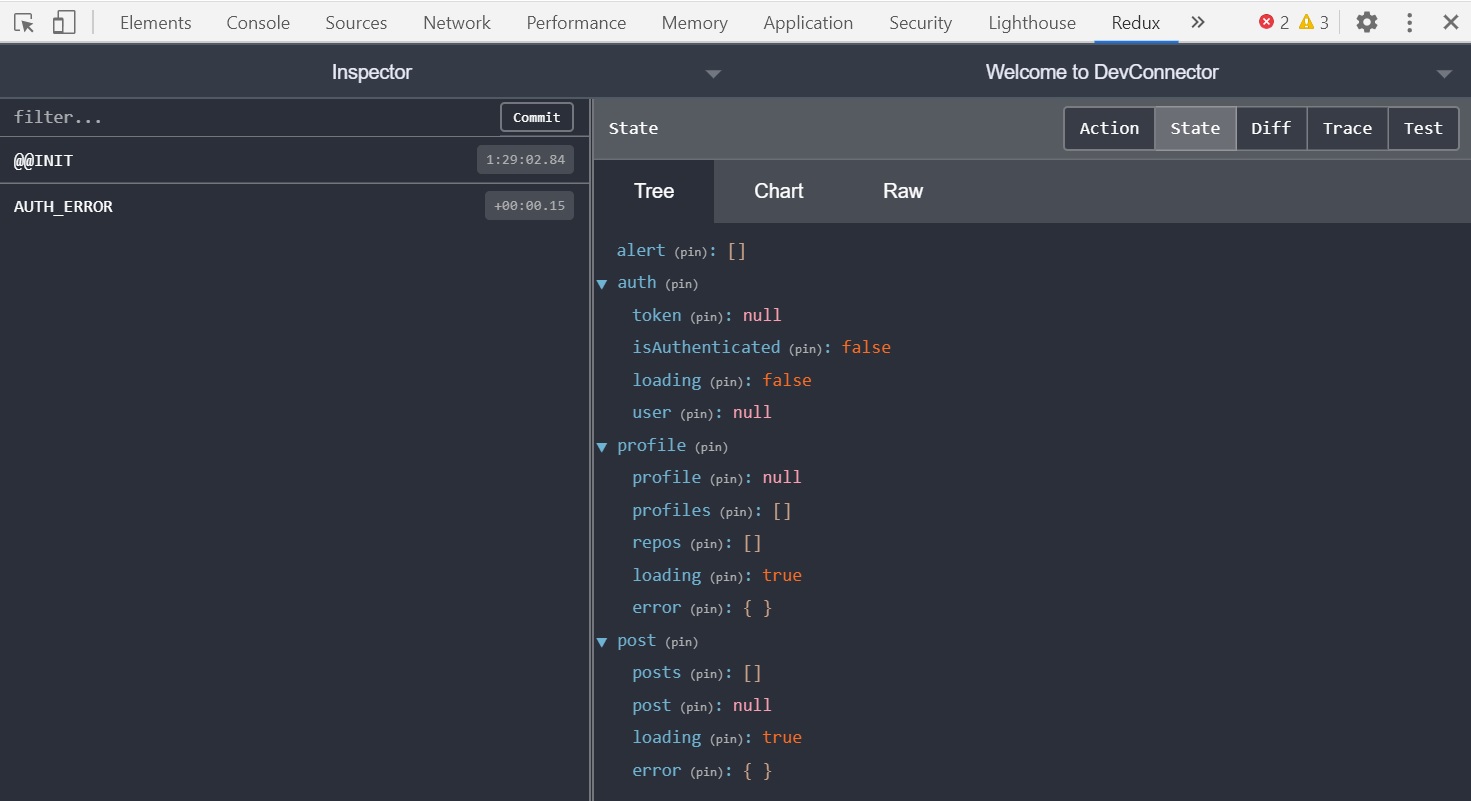Select the Trace view button
1471x801 pixels.
pos(1346,128)
